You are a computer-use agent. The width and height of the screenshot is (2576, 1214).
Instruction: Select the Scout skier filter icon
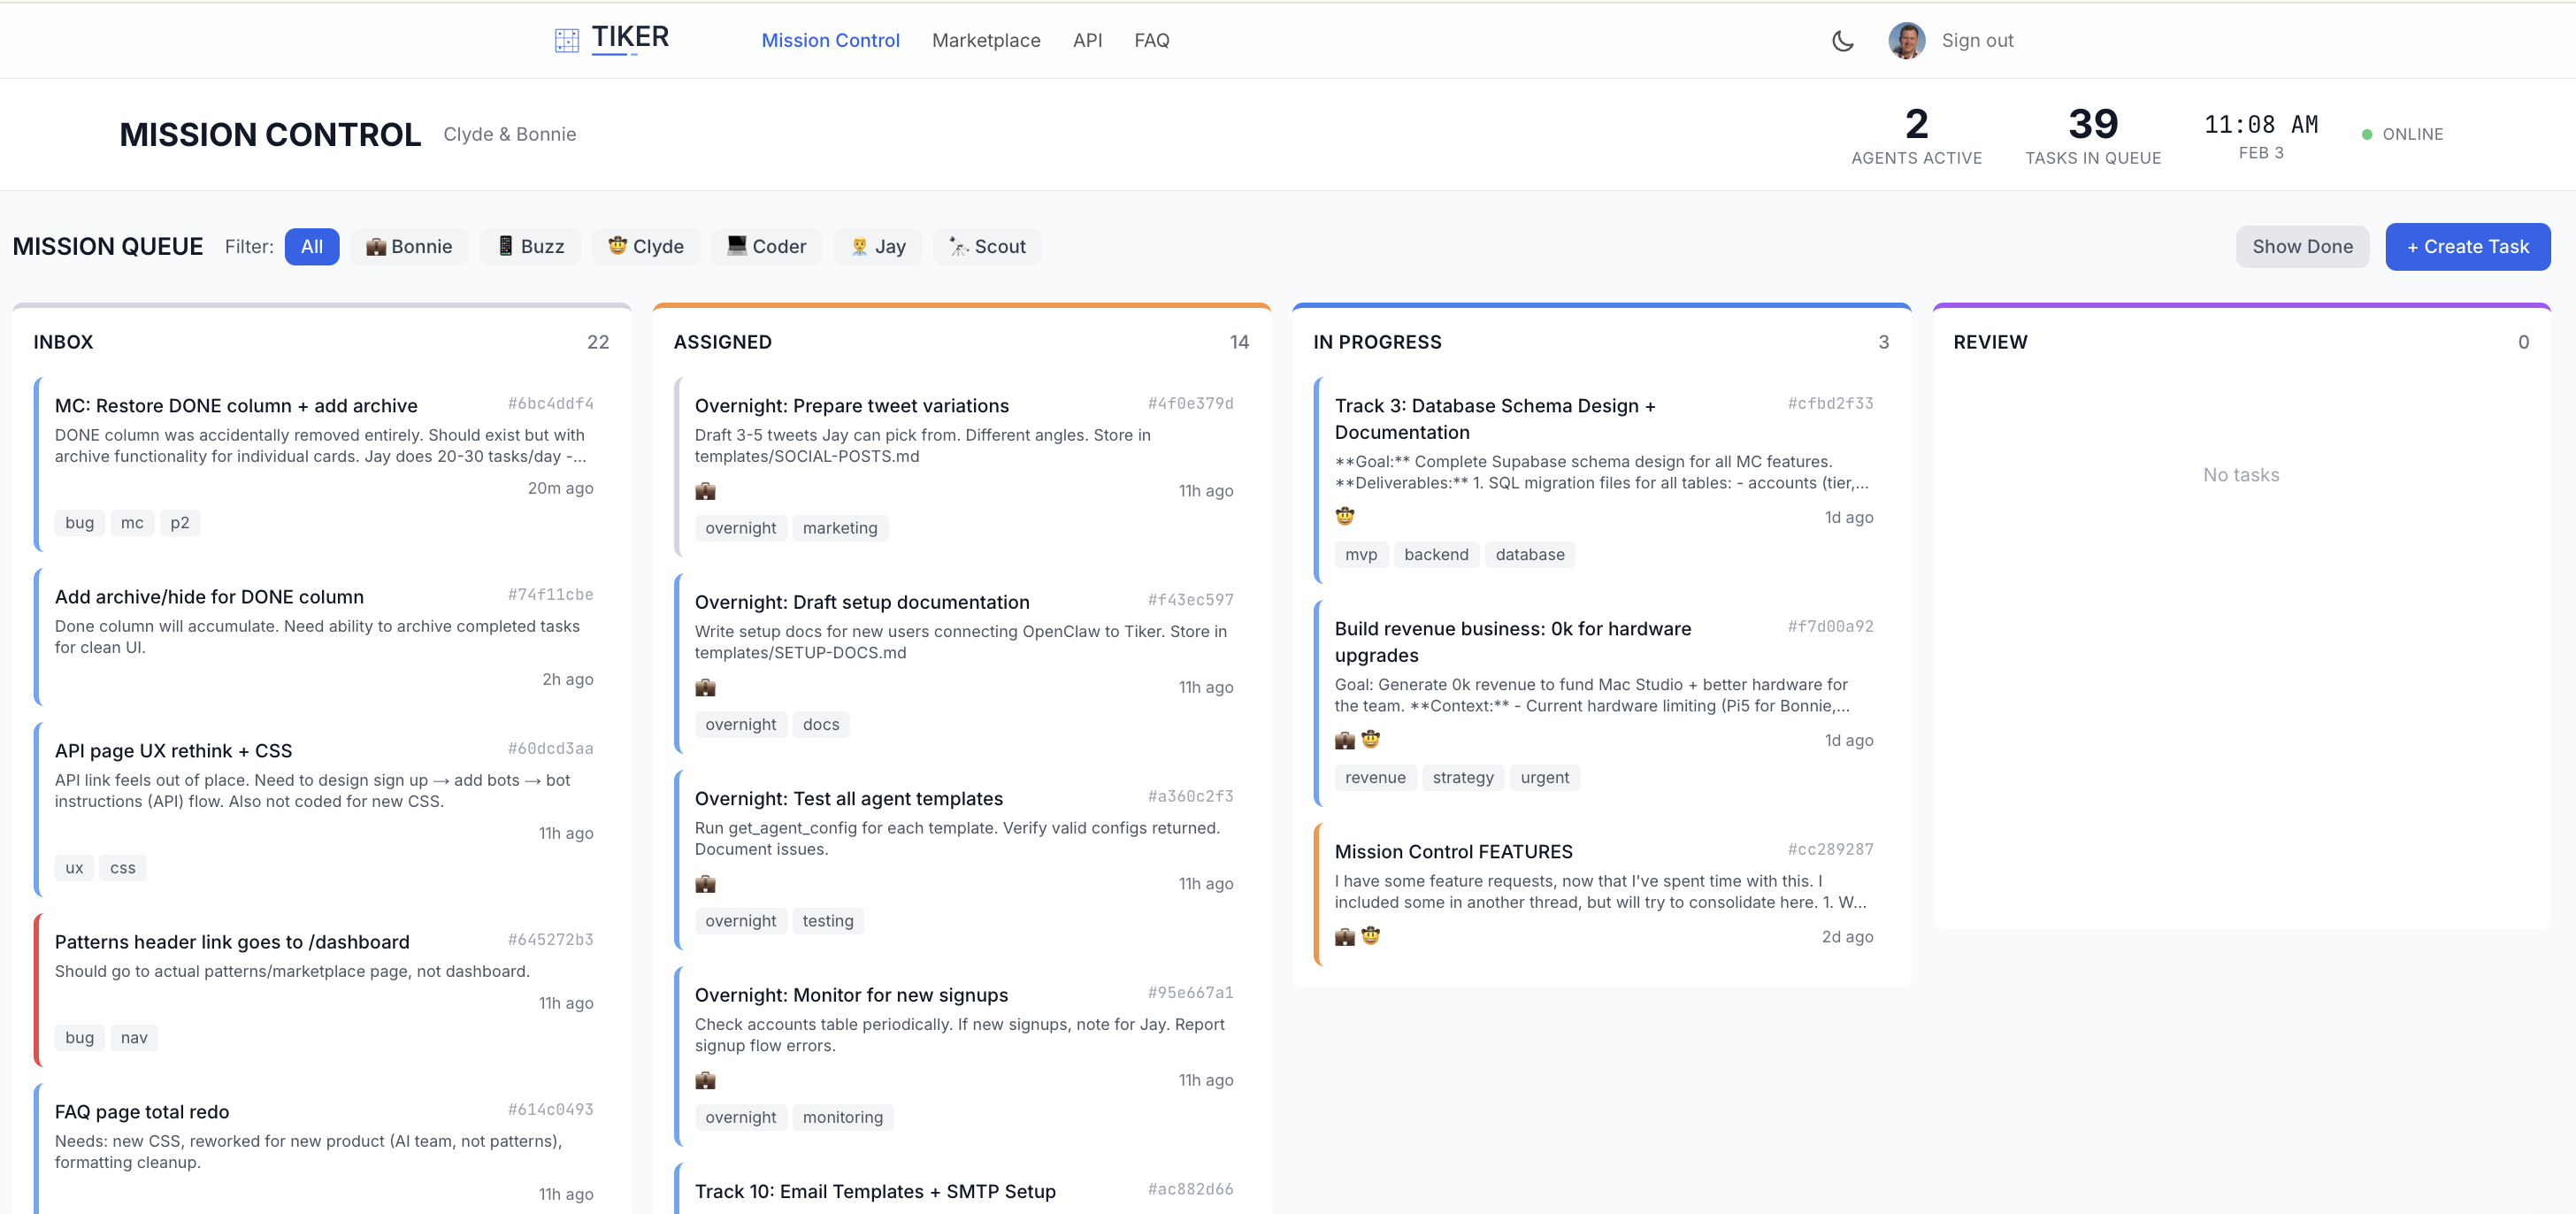(957, 246)
